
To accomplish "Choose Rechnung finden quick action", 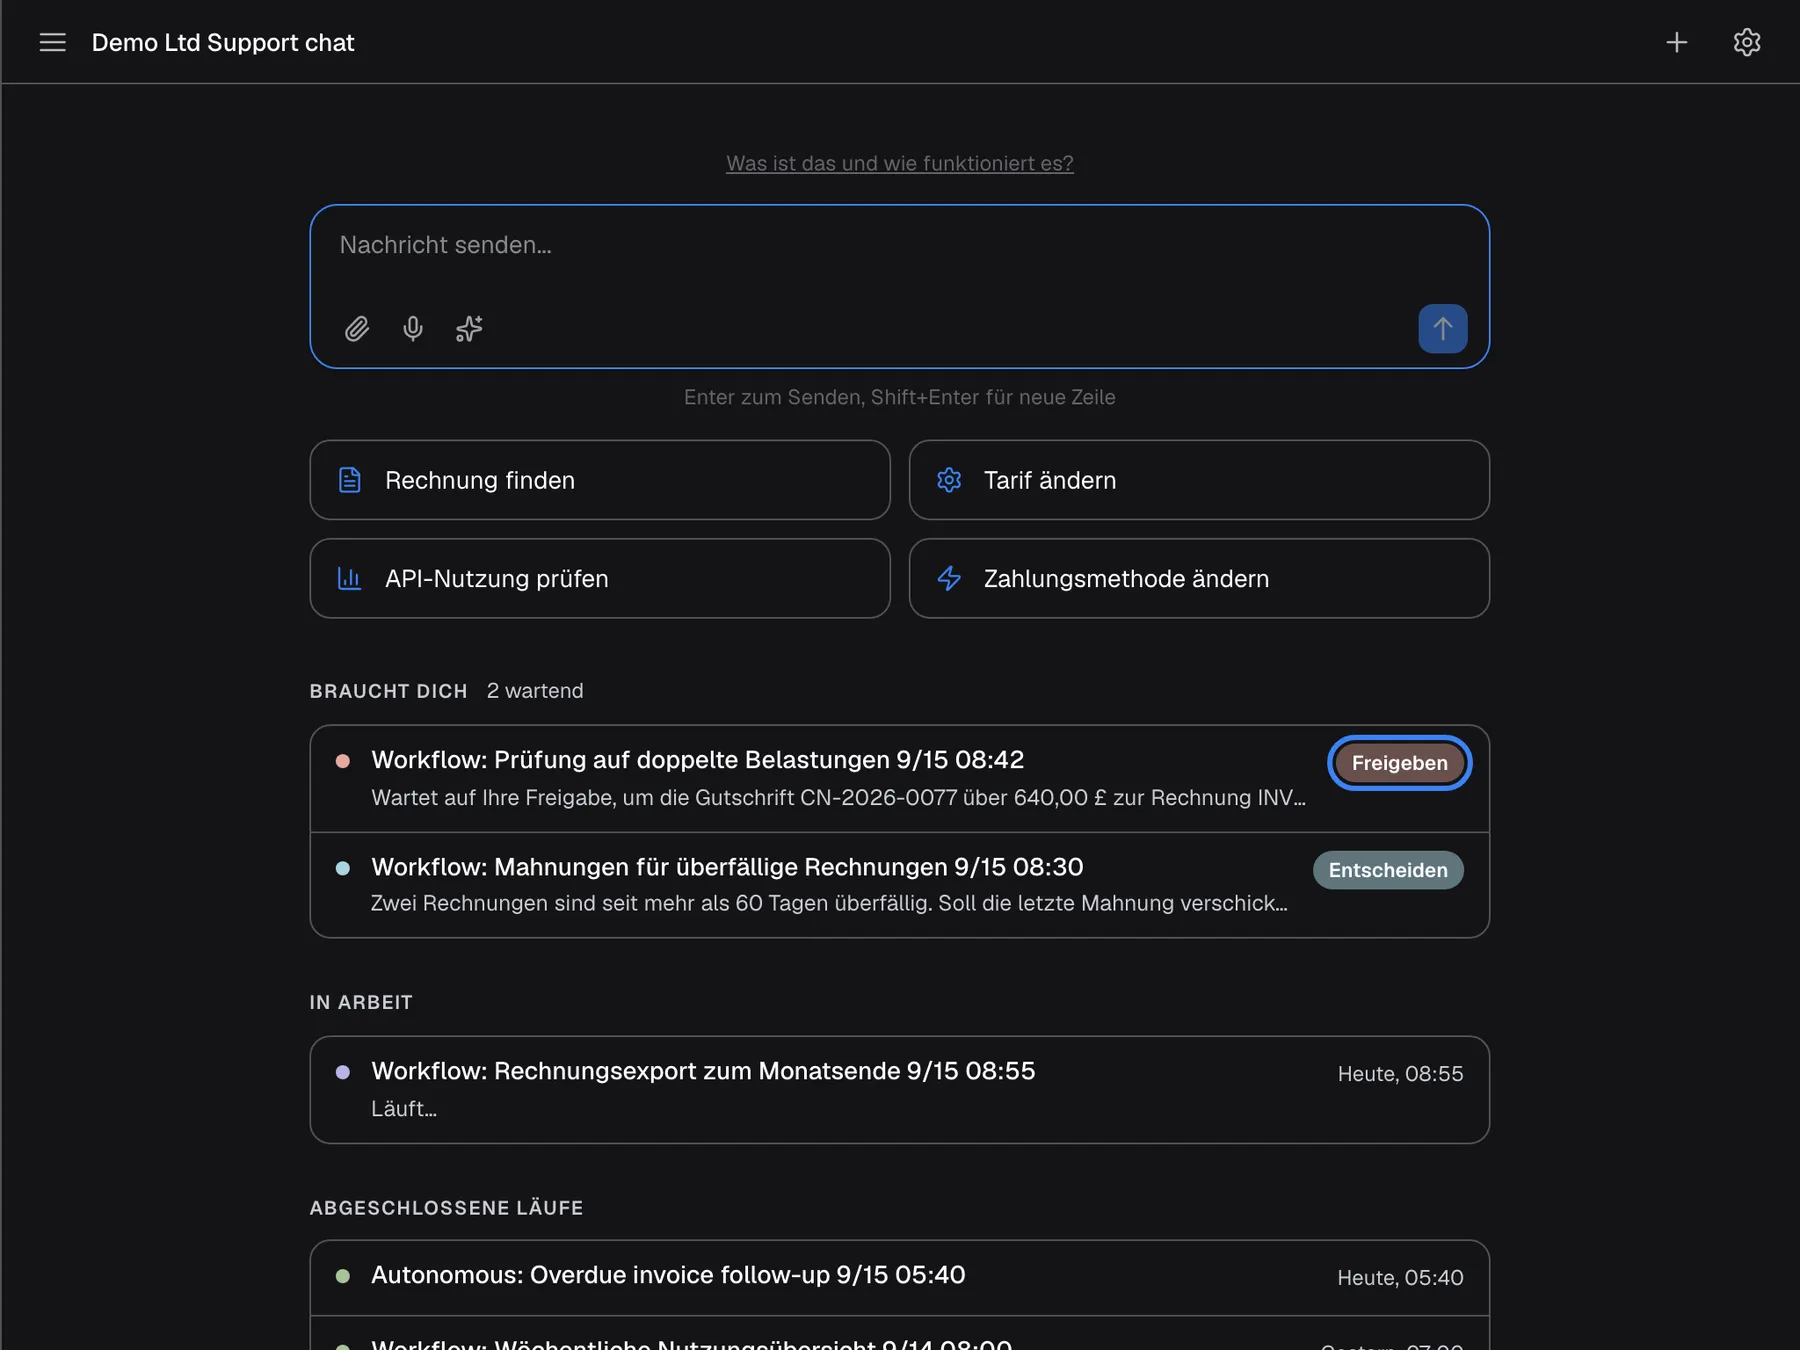I will pyautogui.click(x=600, y=480).
